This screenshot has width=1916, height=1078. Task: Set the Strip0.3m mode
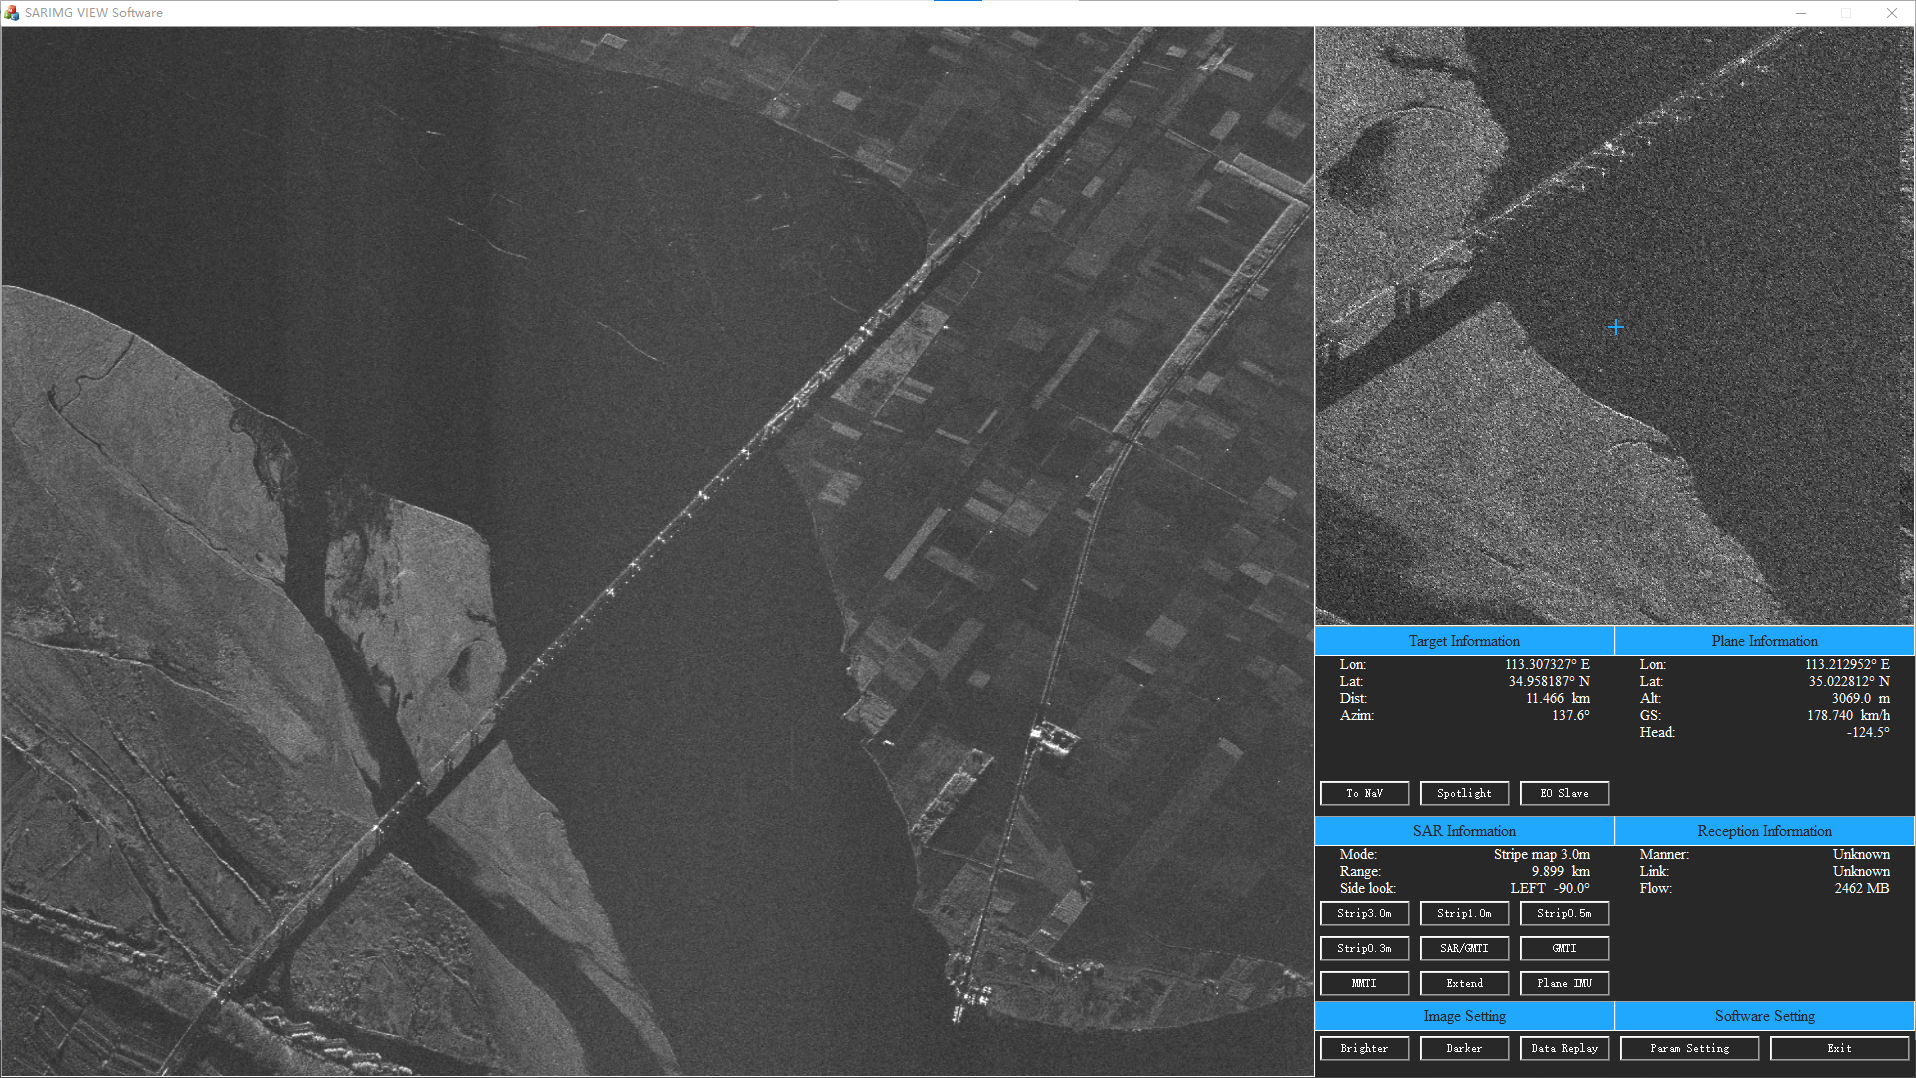coord(1364,948)
